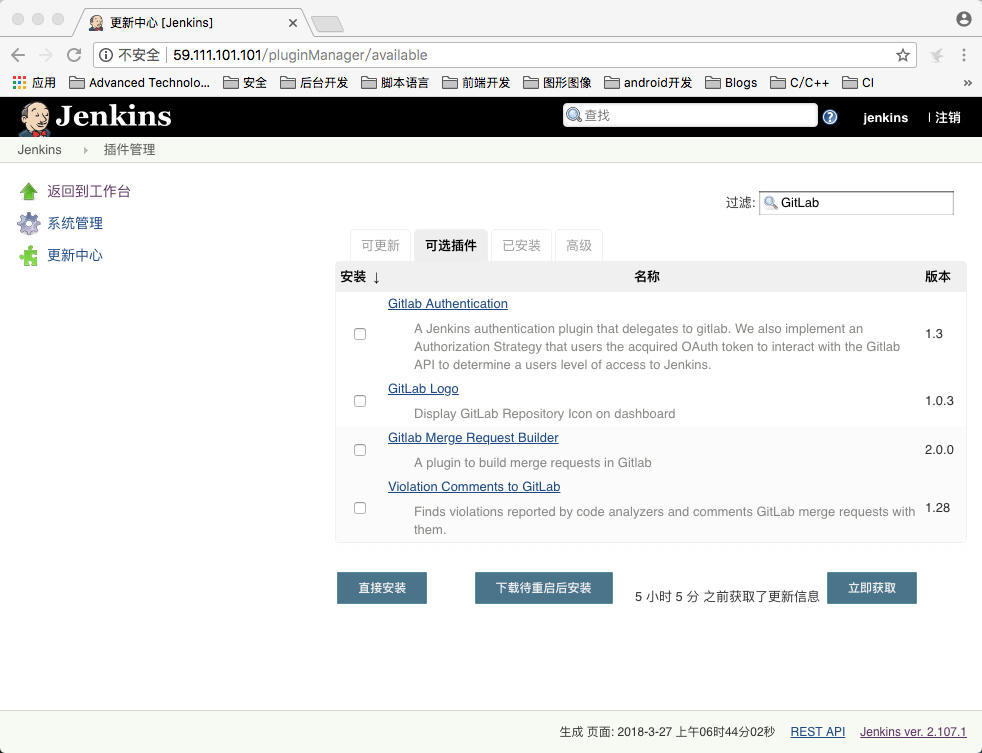Image resolution: width=982 pixels, height=753 pixels.
Task: Switch to the 高级 tab
Action: pos(579,246)
